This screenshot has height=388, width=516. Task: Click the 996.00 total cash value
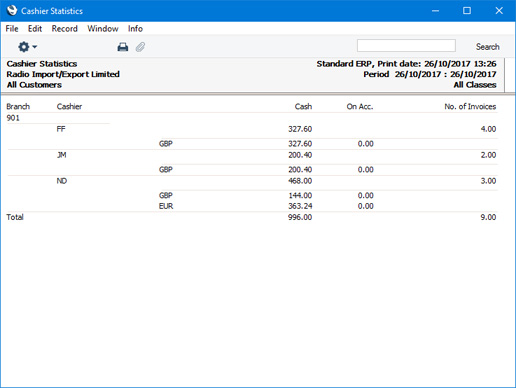click(x=300, y=217)
